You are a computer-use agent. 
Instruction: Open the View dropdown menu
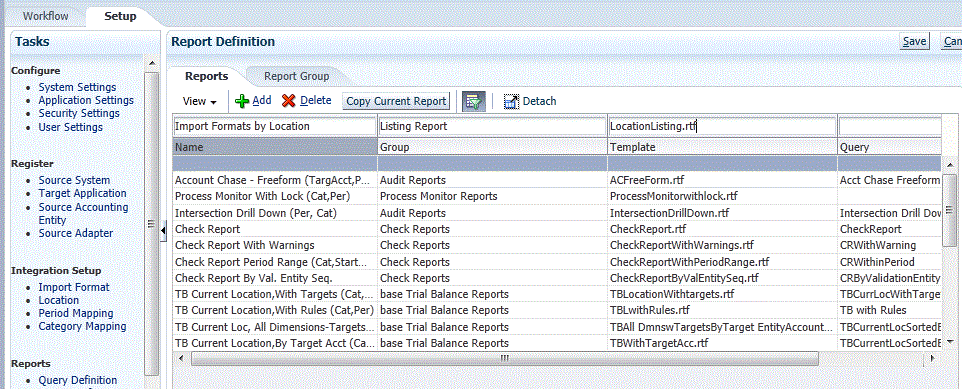200,101
